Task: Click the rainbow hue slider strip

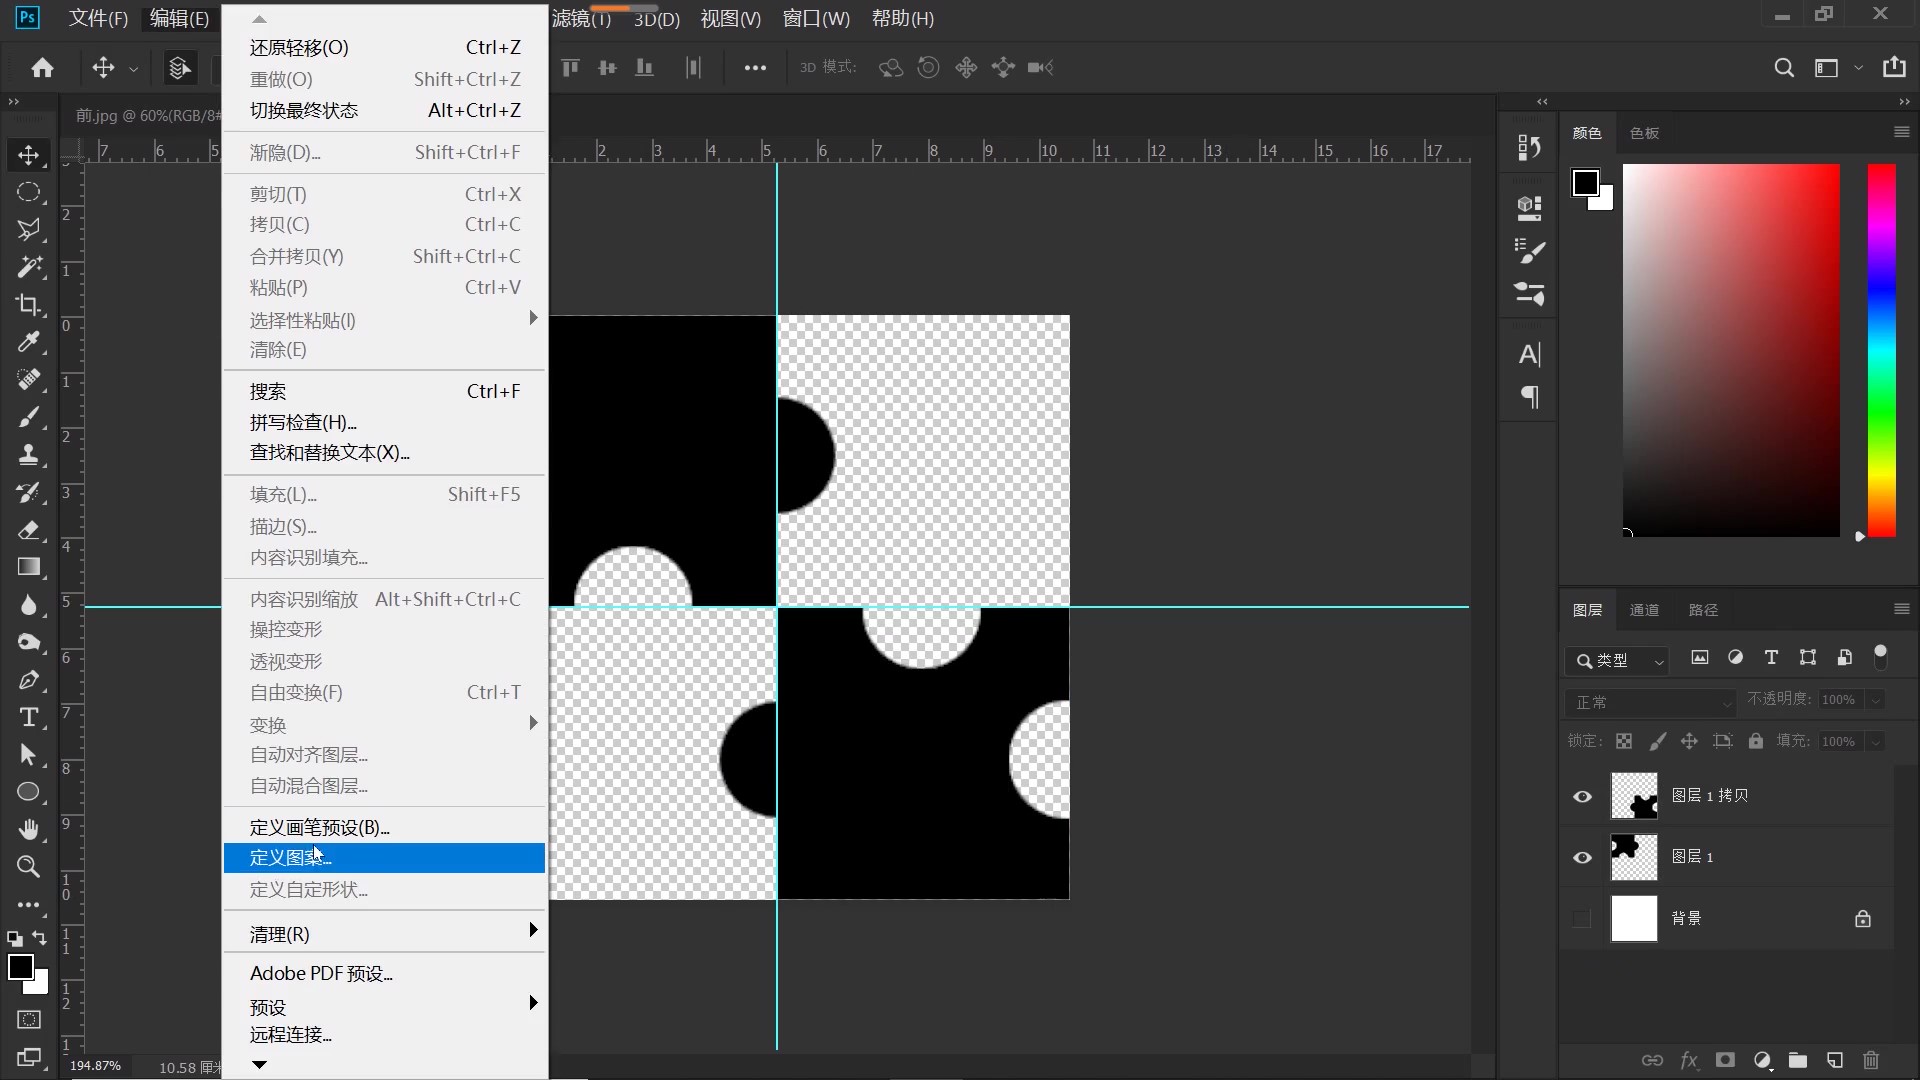Action: click(x=1881, y=350)
